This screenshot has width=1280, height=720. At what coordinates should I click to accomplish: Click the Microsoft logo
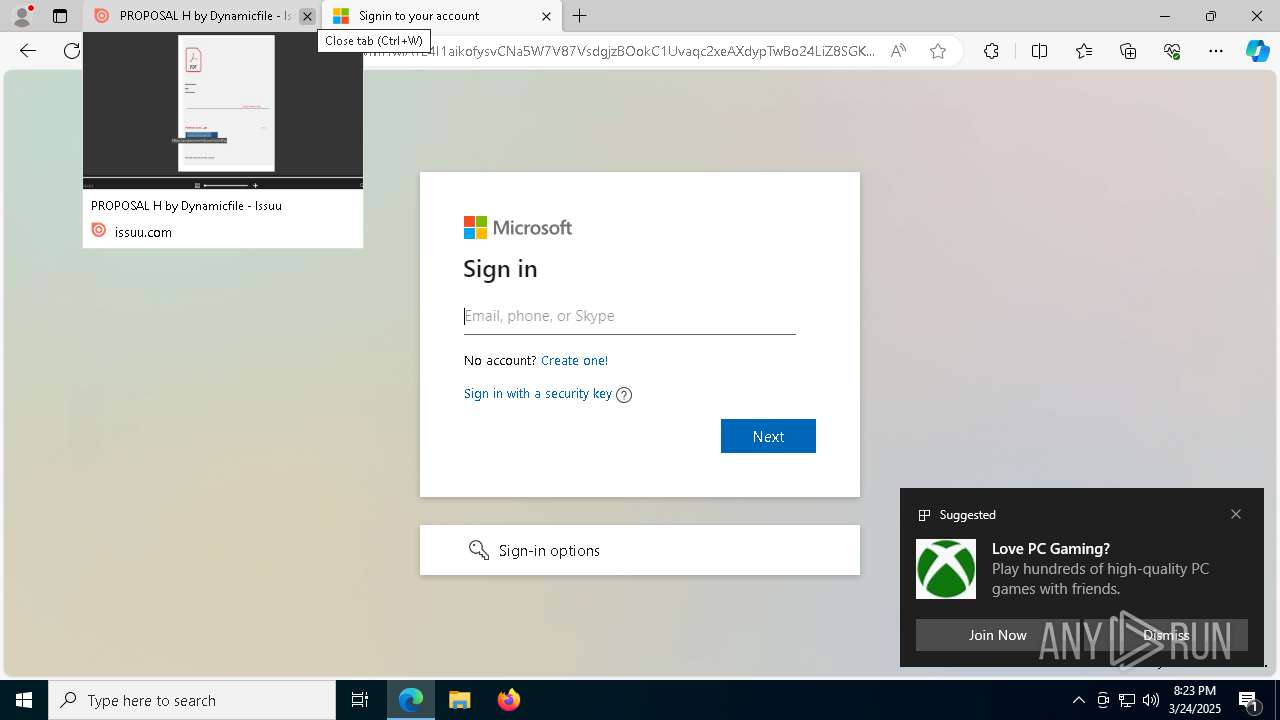(x=518, y=228)
